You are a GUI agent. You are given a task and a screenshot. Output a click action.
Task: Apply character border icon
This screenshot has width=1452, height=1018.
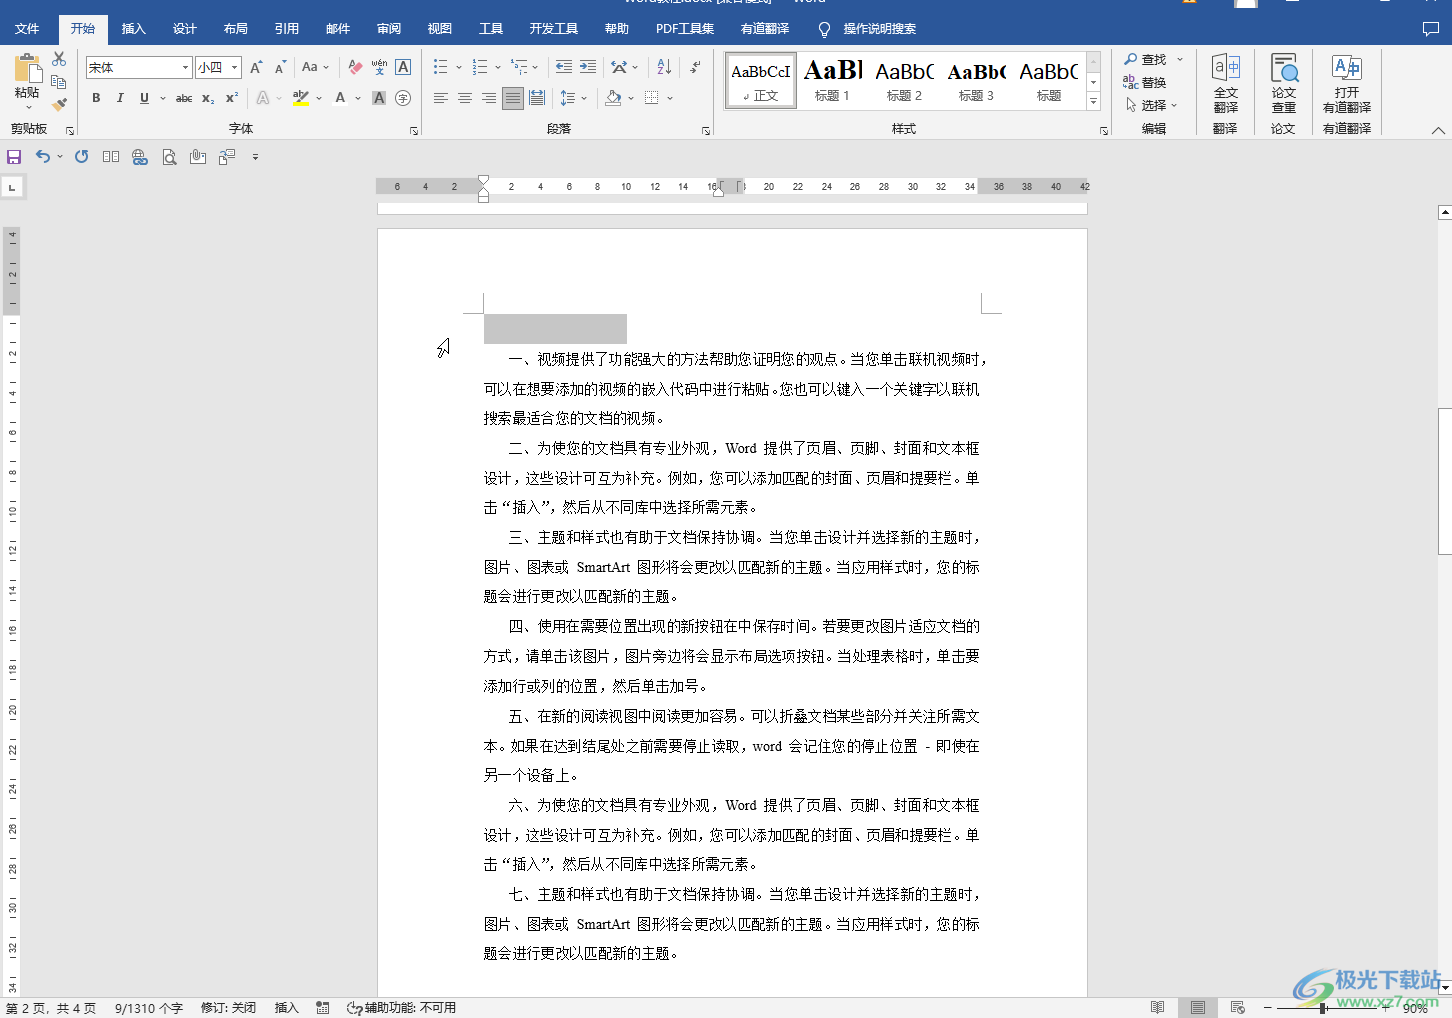tap(403, 67)
